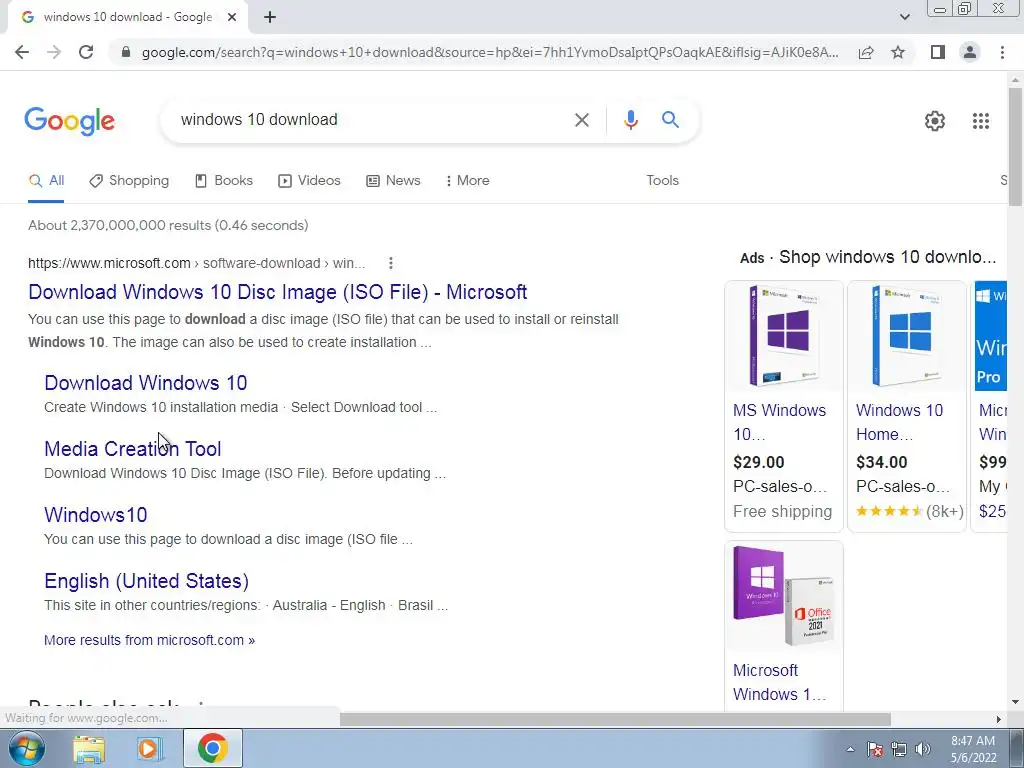Image resolution: width=1024 pixels, height=768 pixels.
Task: Open the Chrome three-dot menu
Action: [x=1002, y=52]
